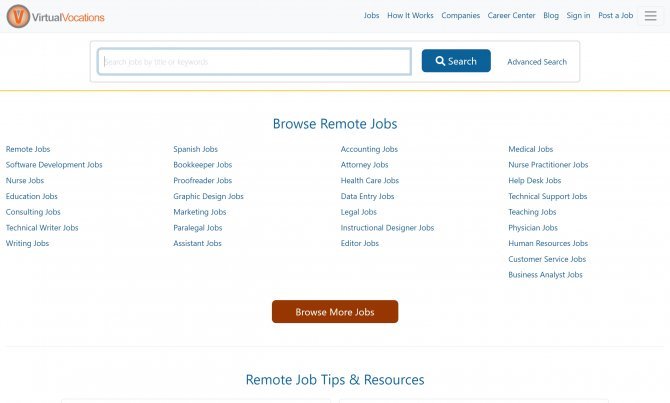Browse Remote Jobs link
Screen dimensions: 670x403
tap(28, 149)
